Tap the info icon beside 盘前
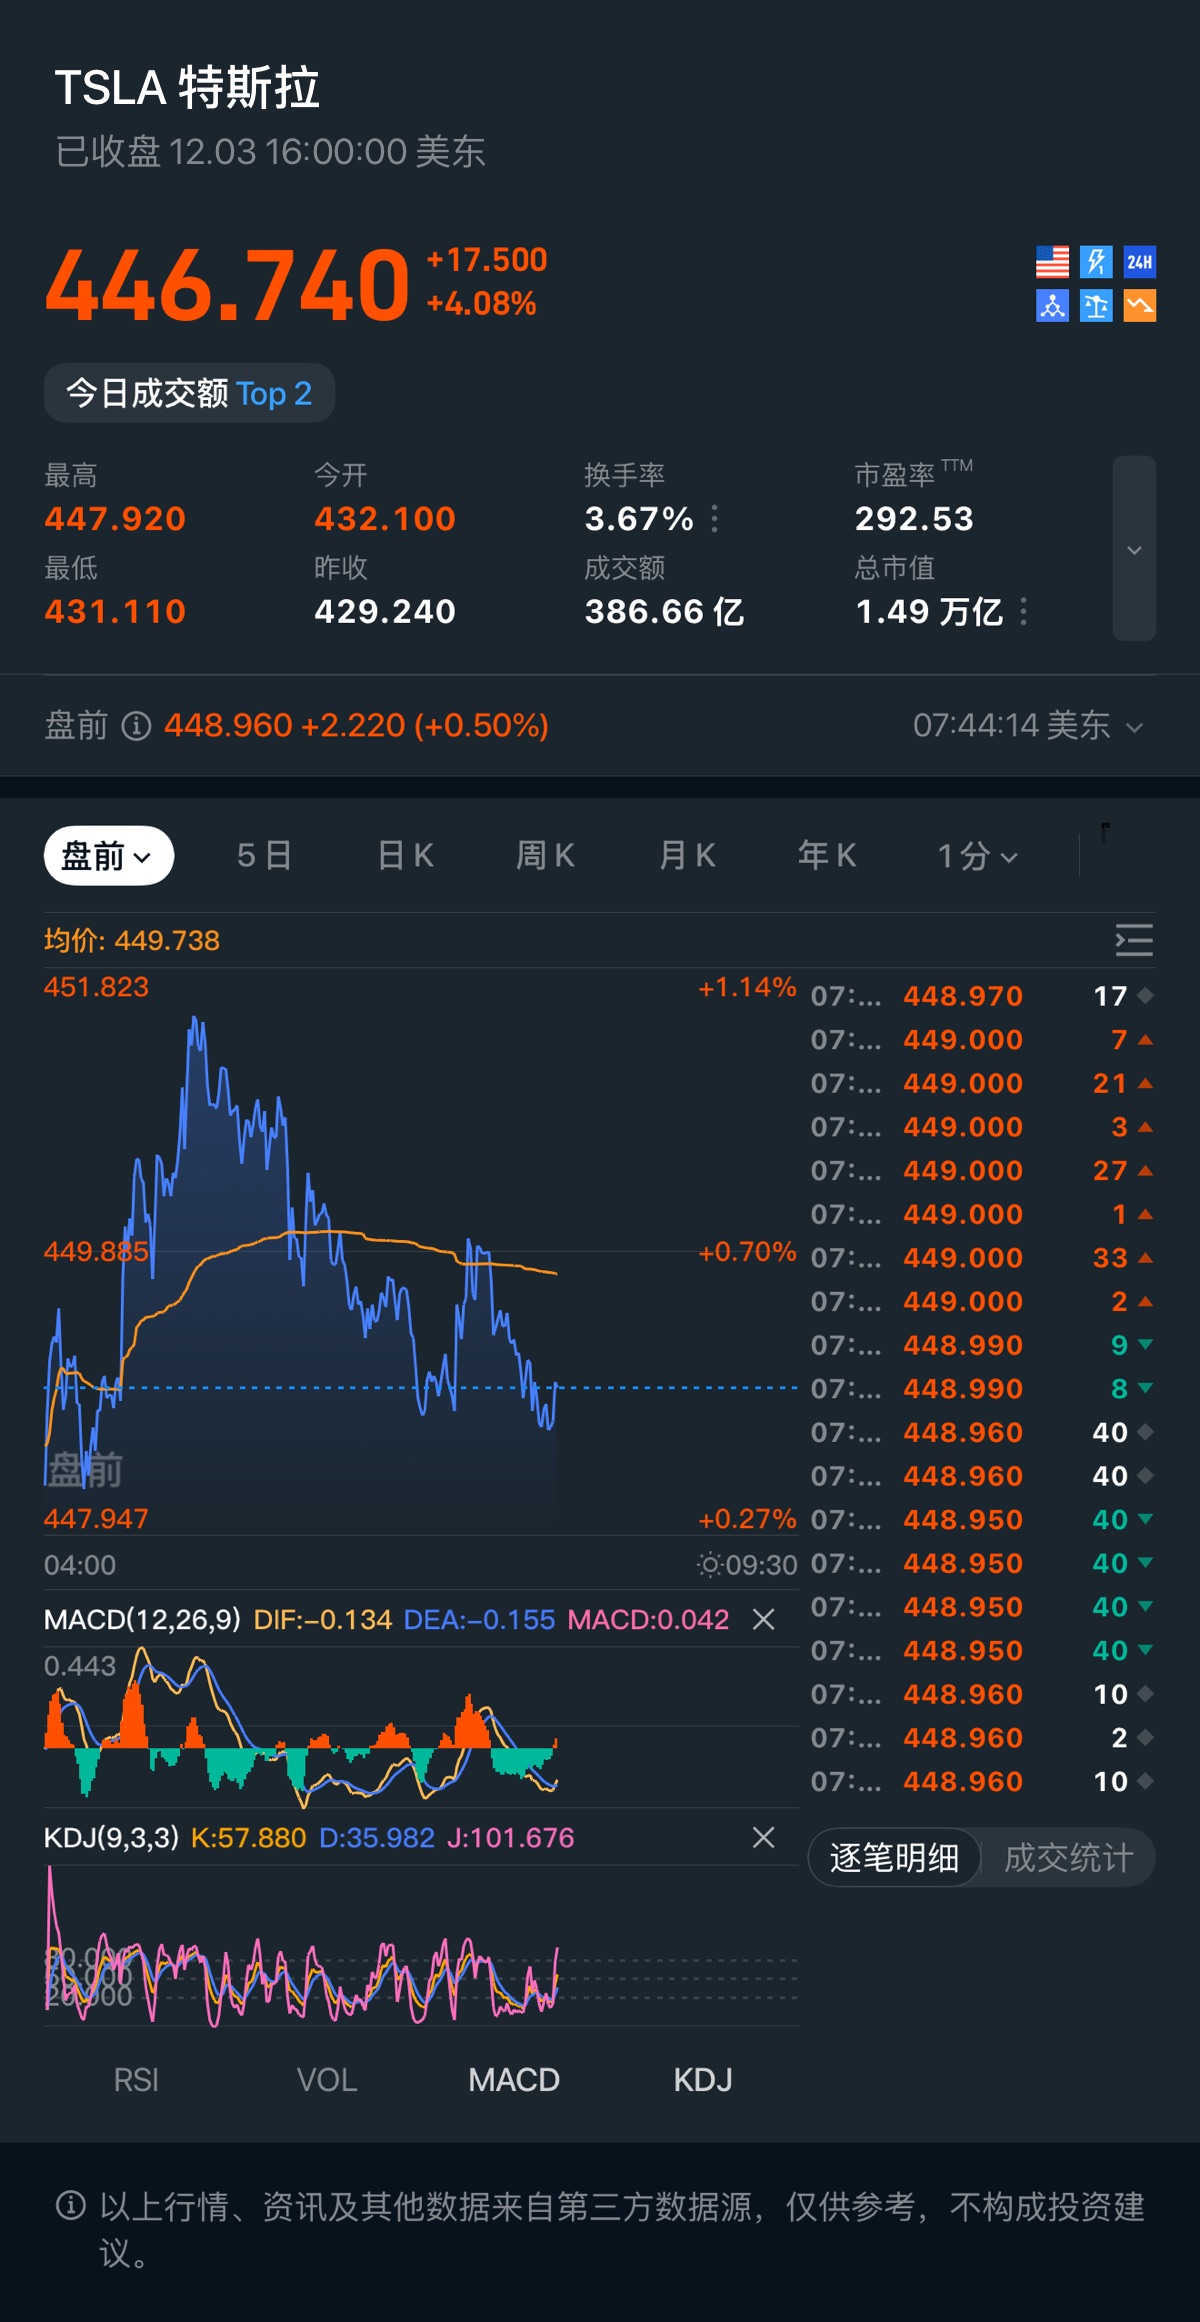The height and width of the screenshot is (2322, 1200). click(136, 726)
